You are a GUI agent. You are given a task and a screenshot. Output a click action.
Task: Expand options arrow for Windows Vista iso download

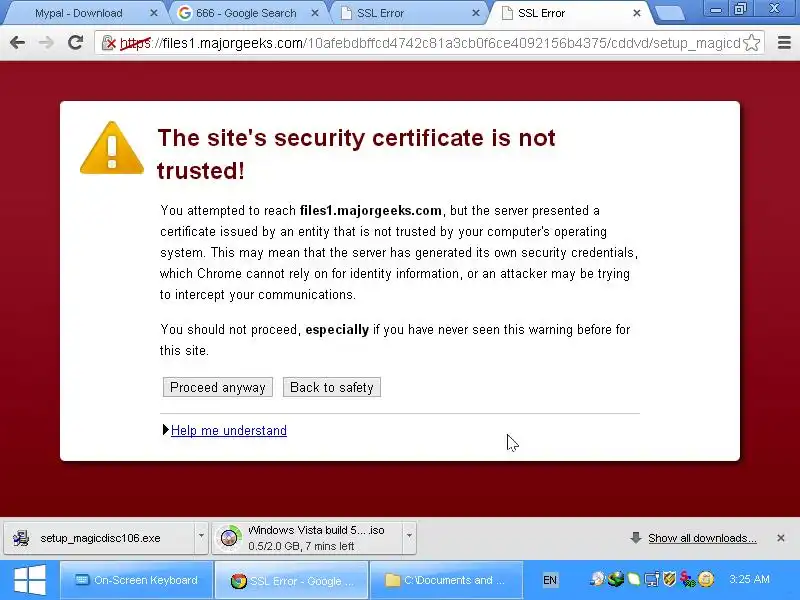[409, 536]
